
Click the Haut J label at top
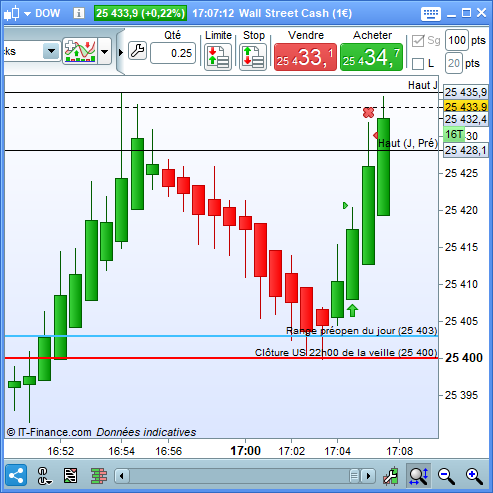(422, 85)
